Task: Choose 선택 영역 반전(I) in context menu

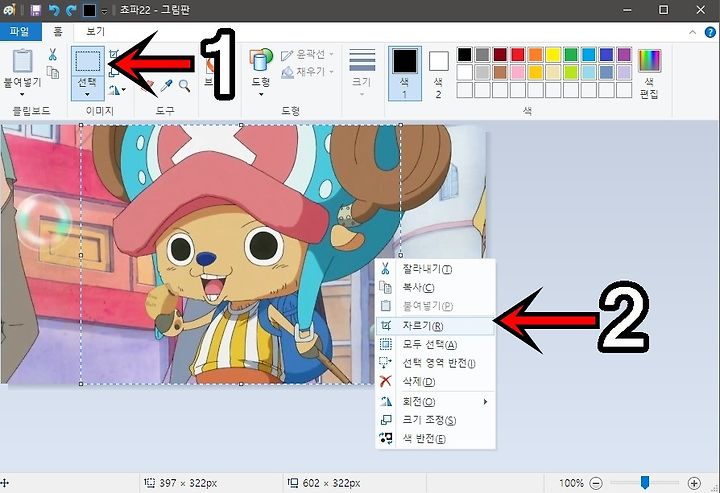Action: (x=435, y=363)
